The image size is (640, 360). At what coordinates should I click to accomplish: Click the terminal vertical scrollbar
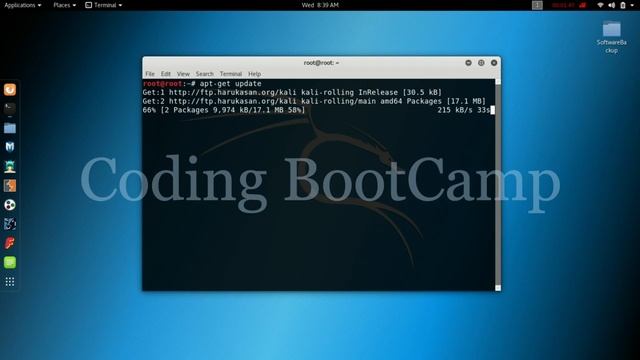(x=498, y=185)
